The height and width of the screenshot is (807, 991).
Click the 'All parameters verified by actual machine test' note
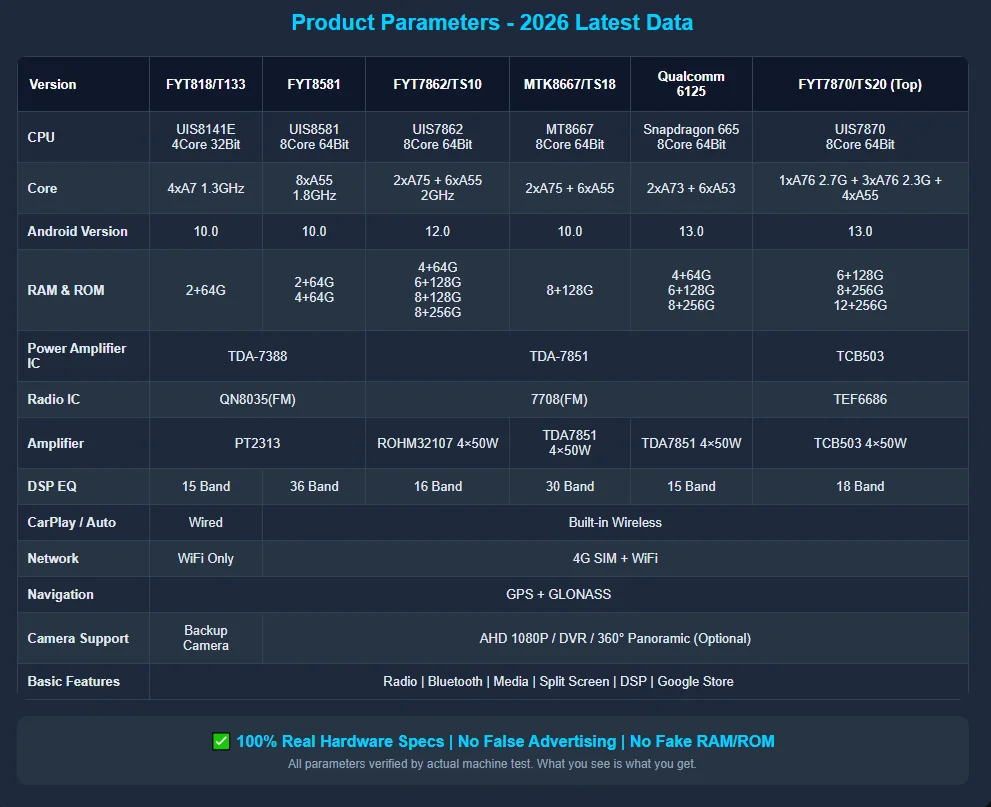coord(492,764)
